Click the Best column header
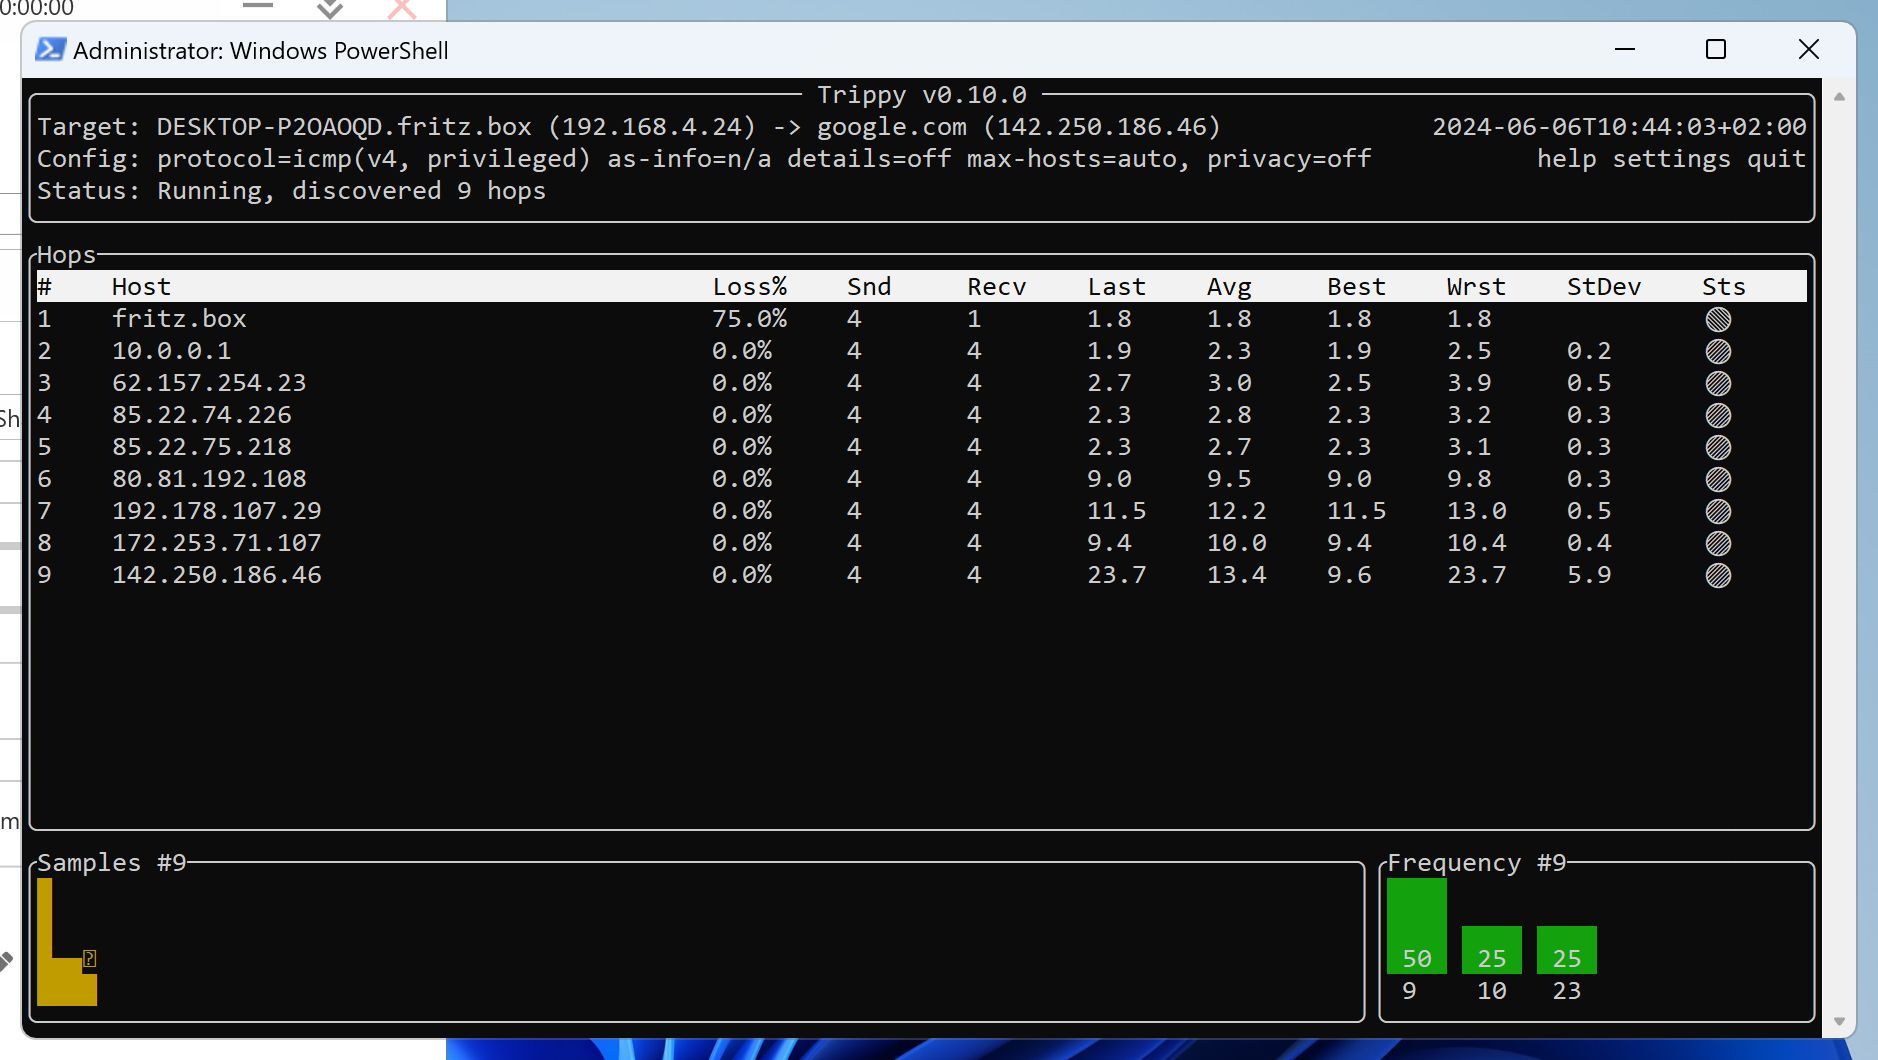This screenshot has width=1878, height=1060. click(x=1357, y=287)
